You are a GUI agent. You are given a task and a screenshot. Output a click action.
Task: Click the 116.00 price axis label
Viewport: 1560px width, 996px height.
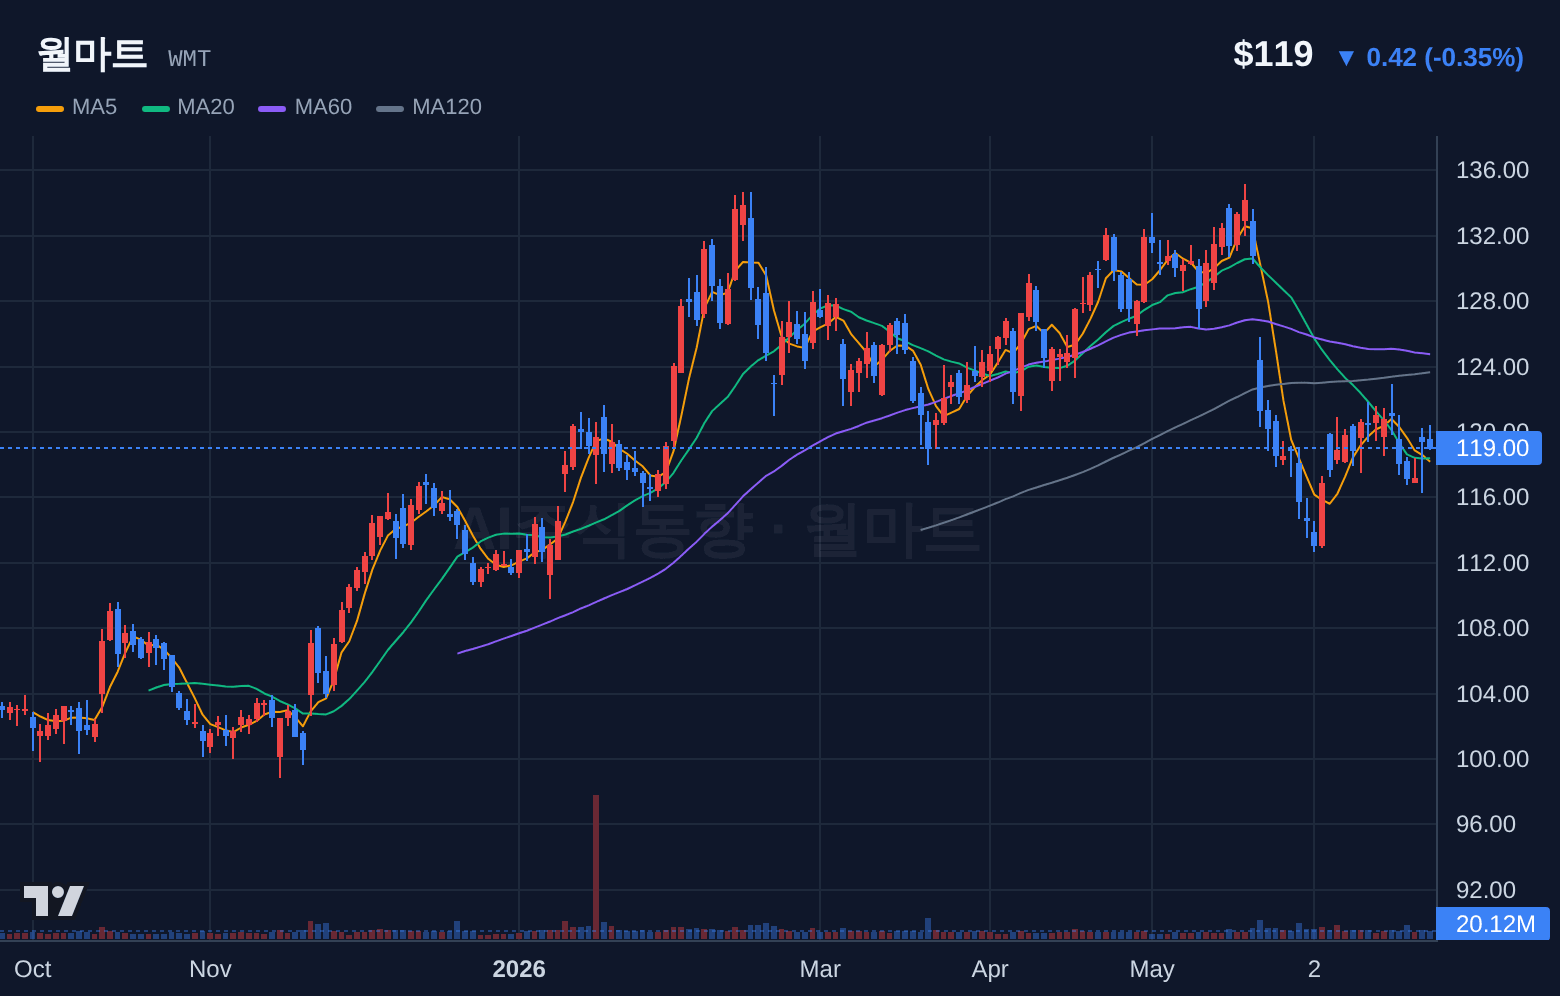point(1492,497)
